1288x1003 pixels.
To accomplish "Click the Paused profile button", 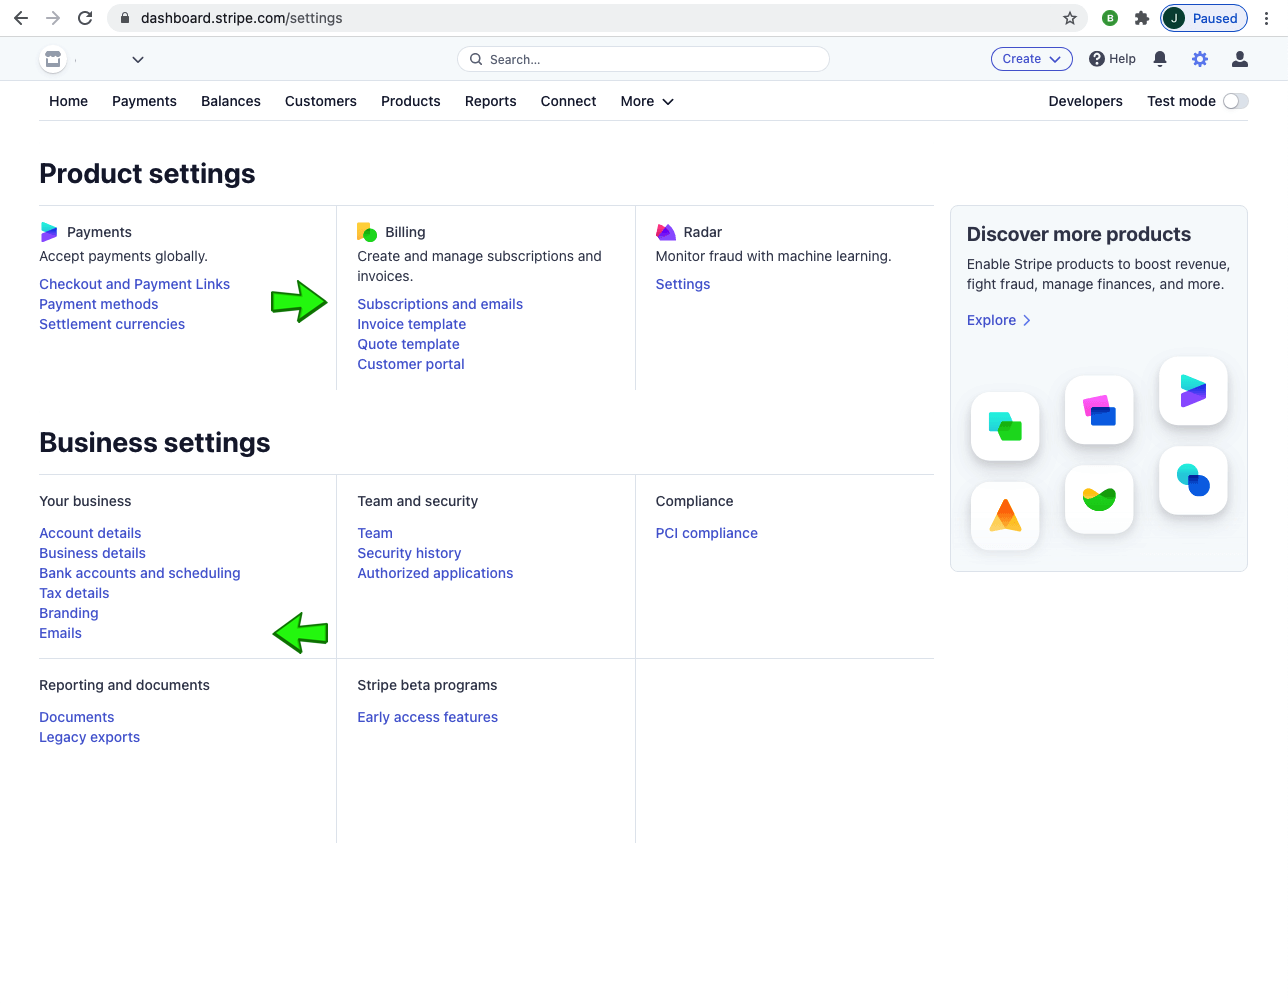I will click(1204, 18).
